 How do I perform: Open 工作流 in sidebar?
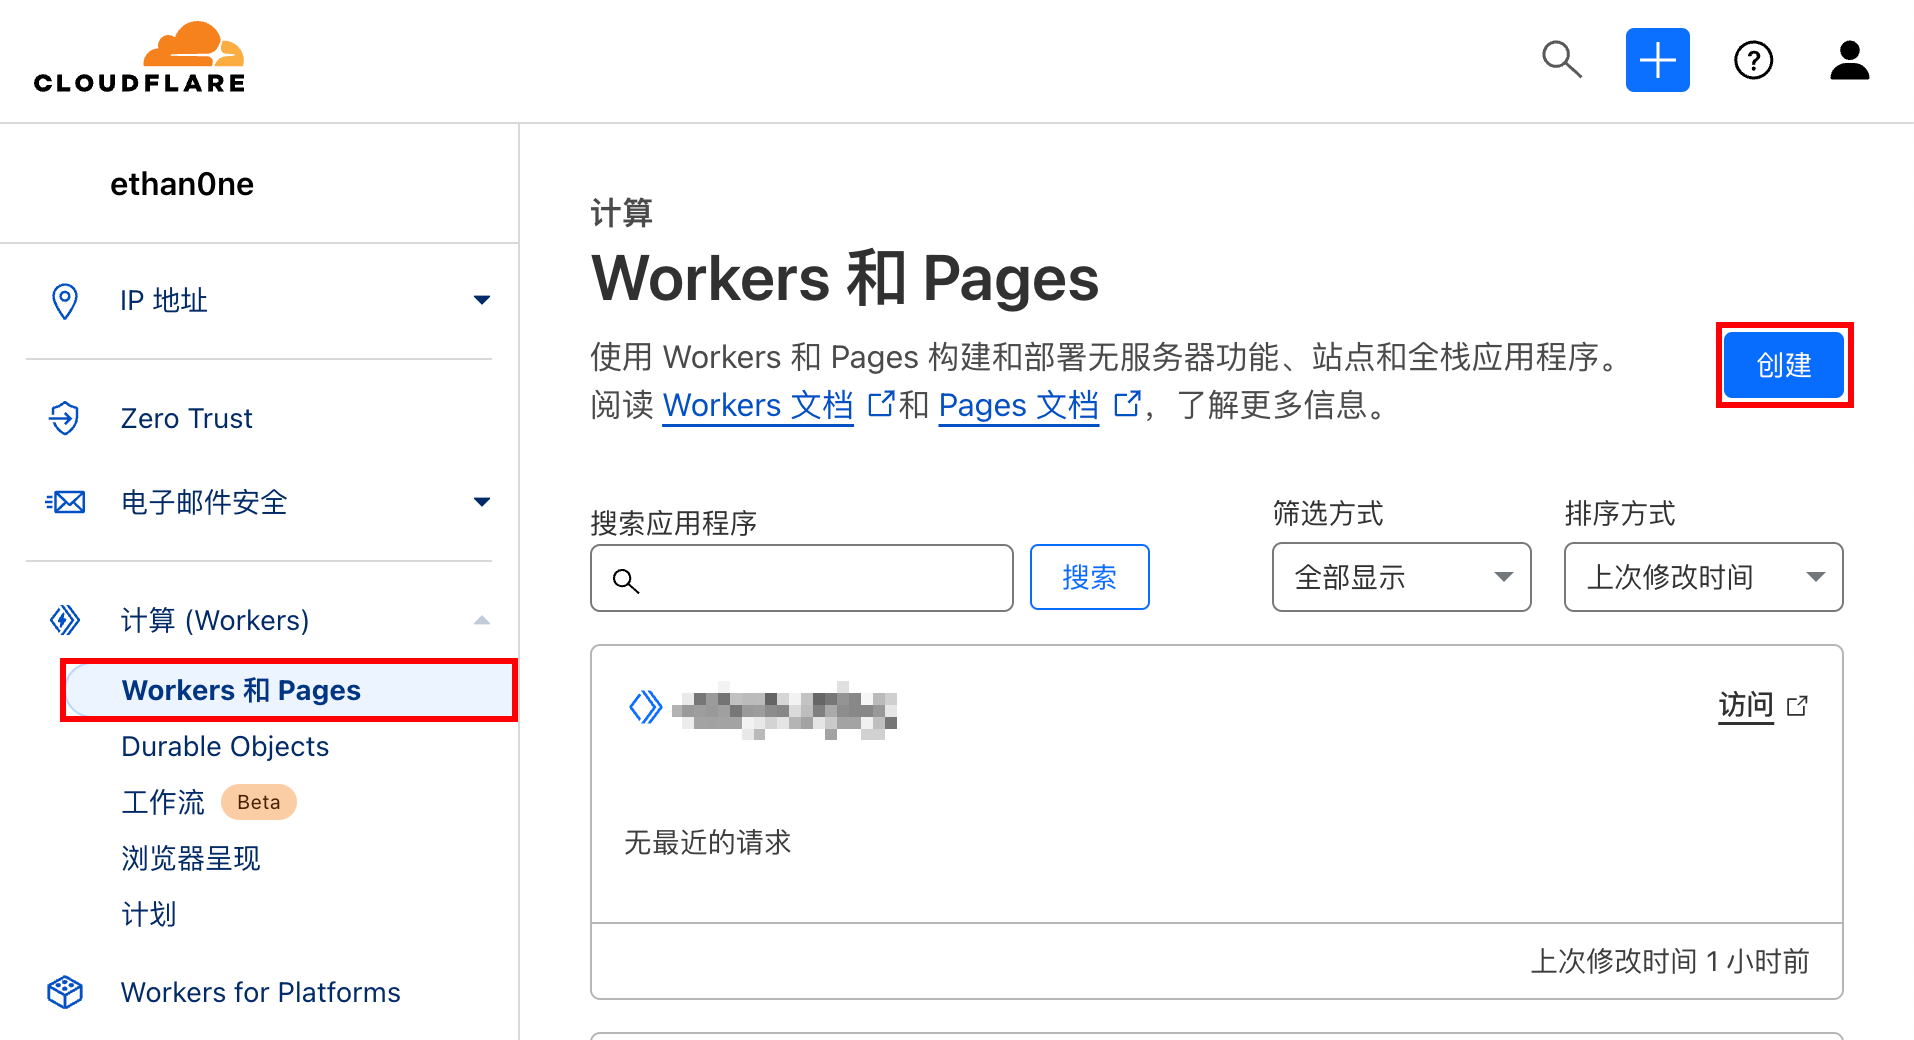pyautogui.click(x=163, y=802)
